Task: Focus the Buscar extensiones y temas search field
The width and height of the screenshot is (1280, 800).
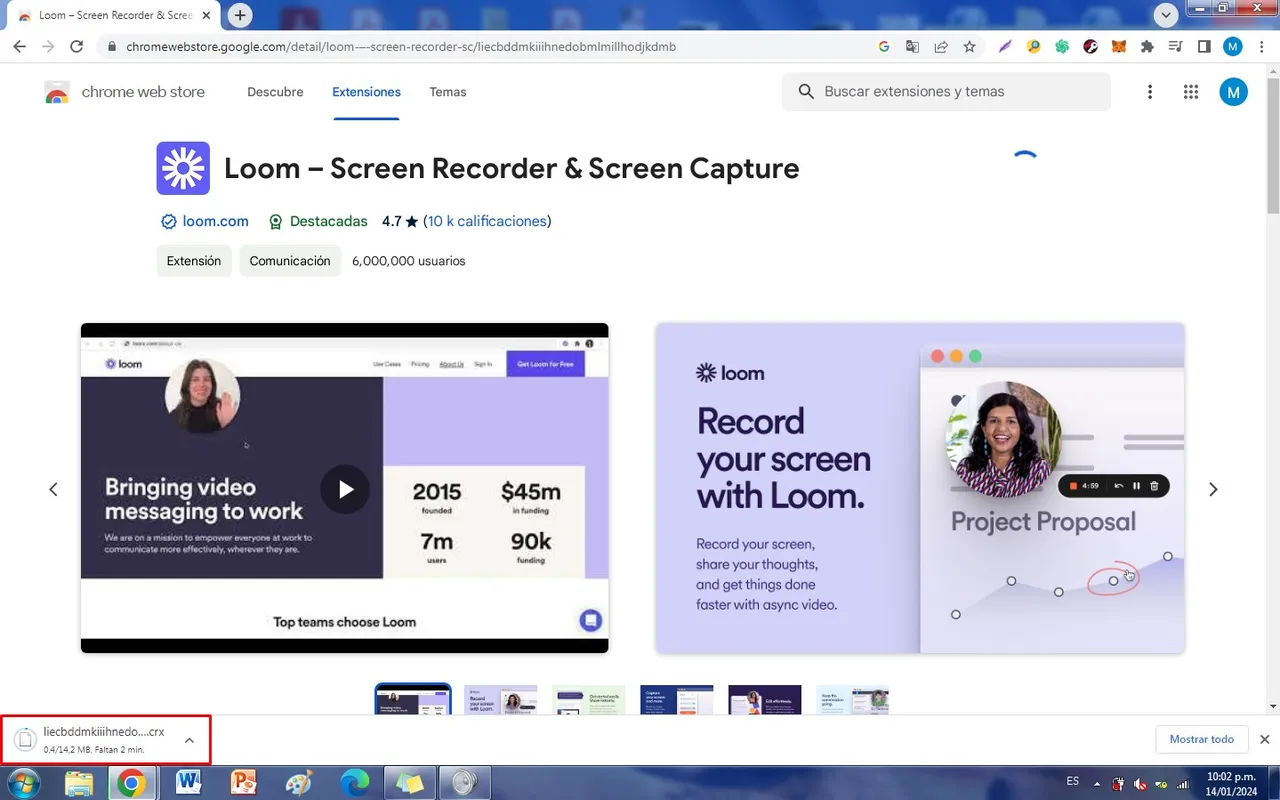Action: pyautogui.click(x=946, y=92)
